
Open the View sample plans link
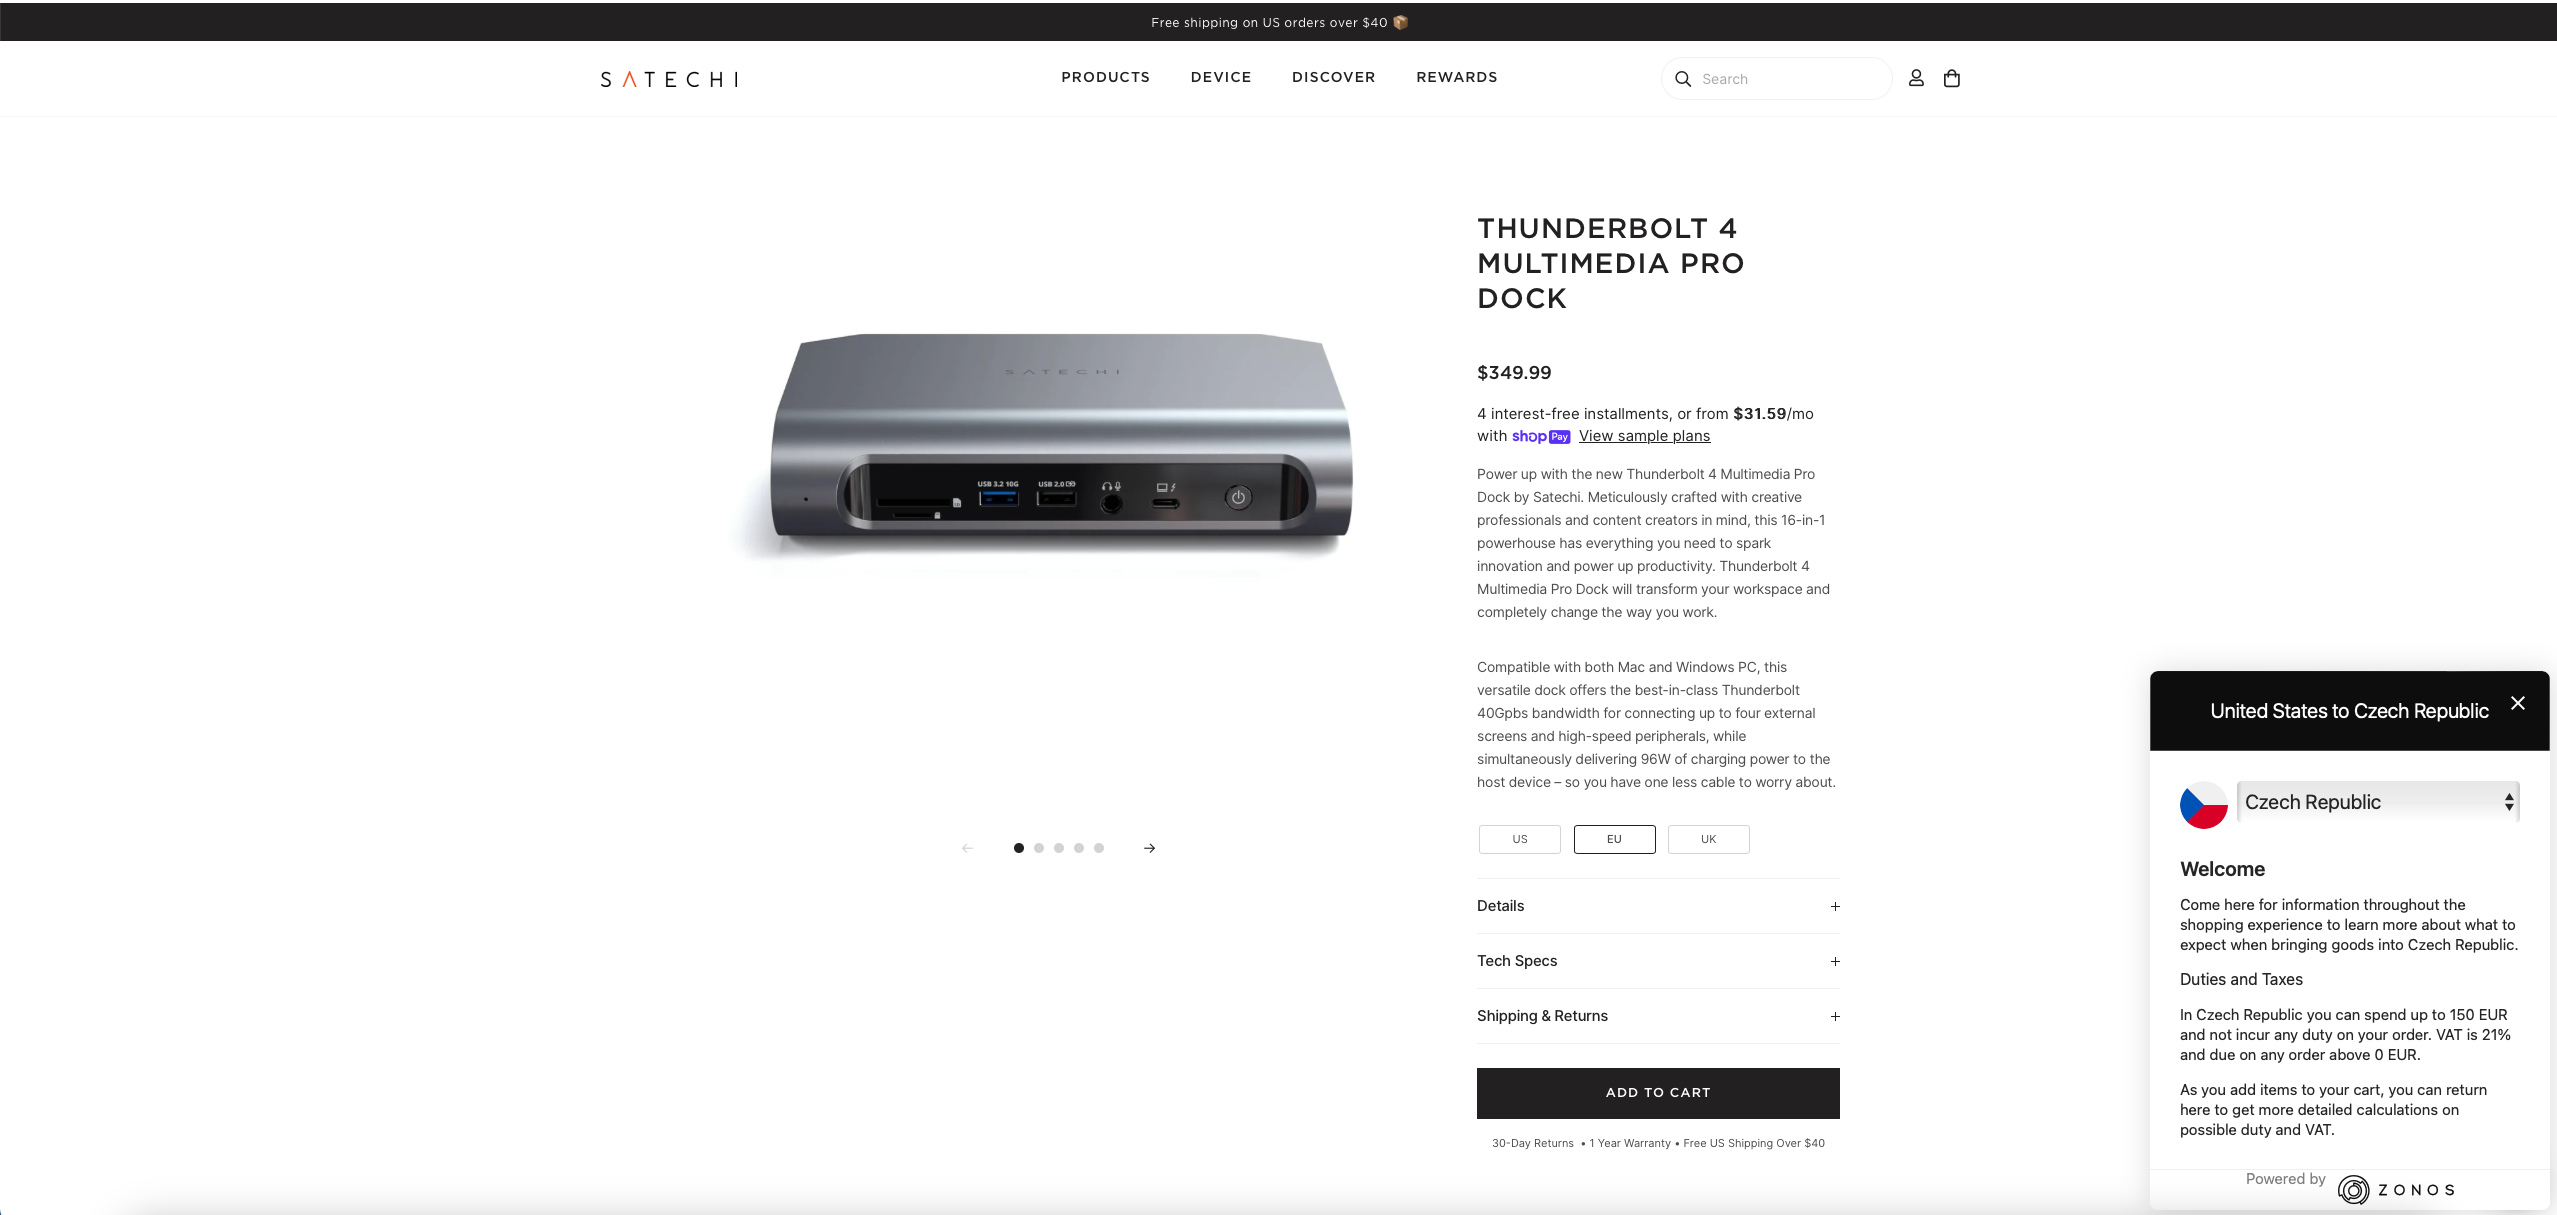point(1644,436)
